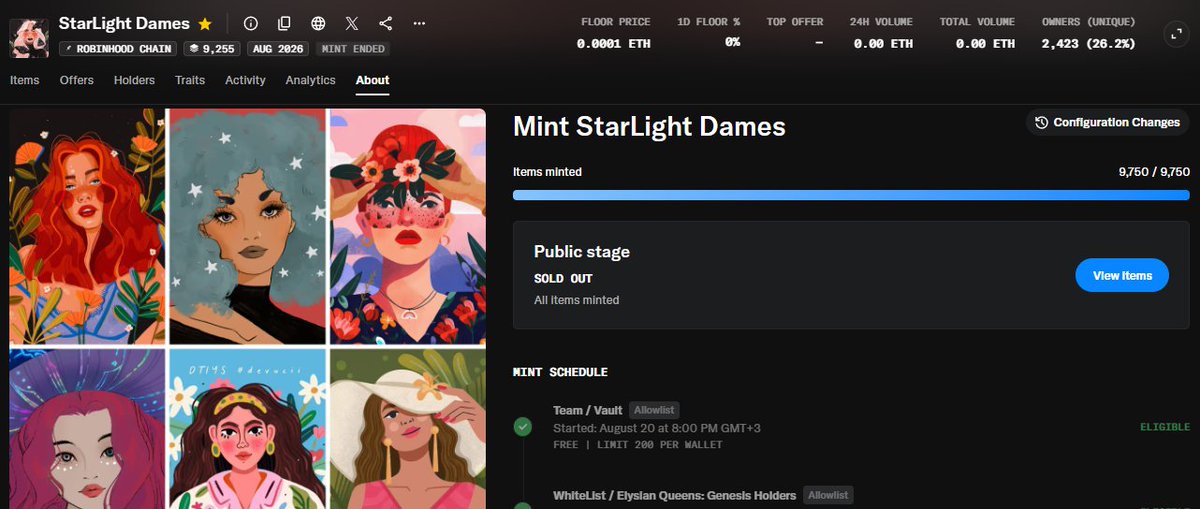Click the share icon

point(386,23)
